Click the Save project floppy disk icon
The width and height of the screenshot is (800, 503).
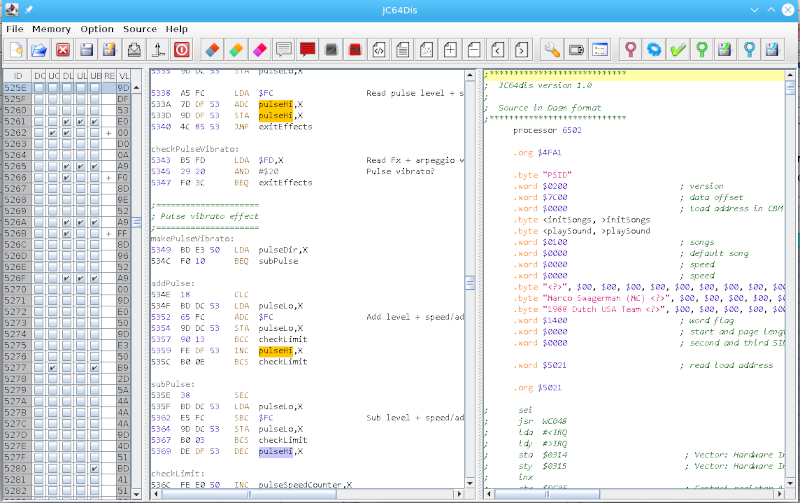coord(87,49)
